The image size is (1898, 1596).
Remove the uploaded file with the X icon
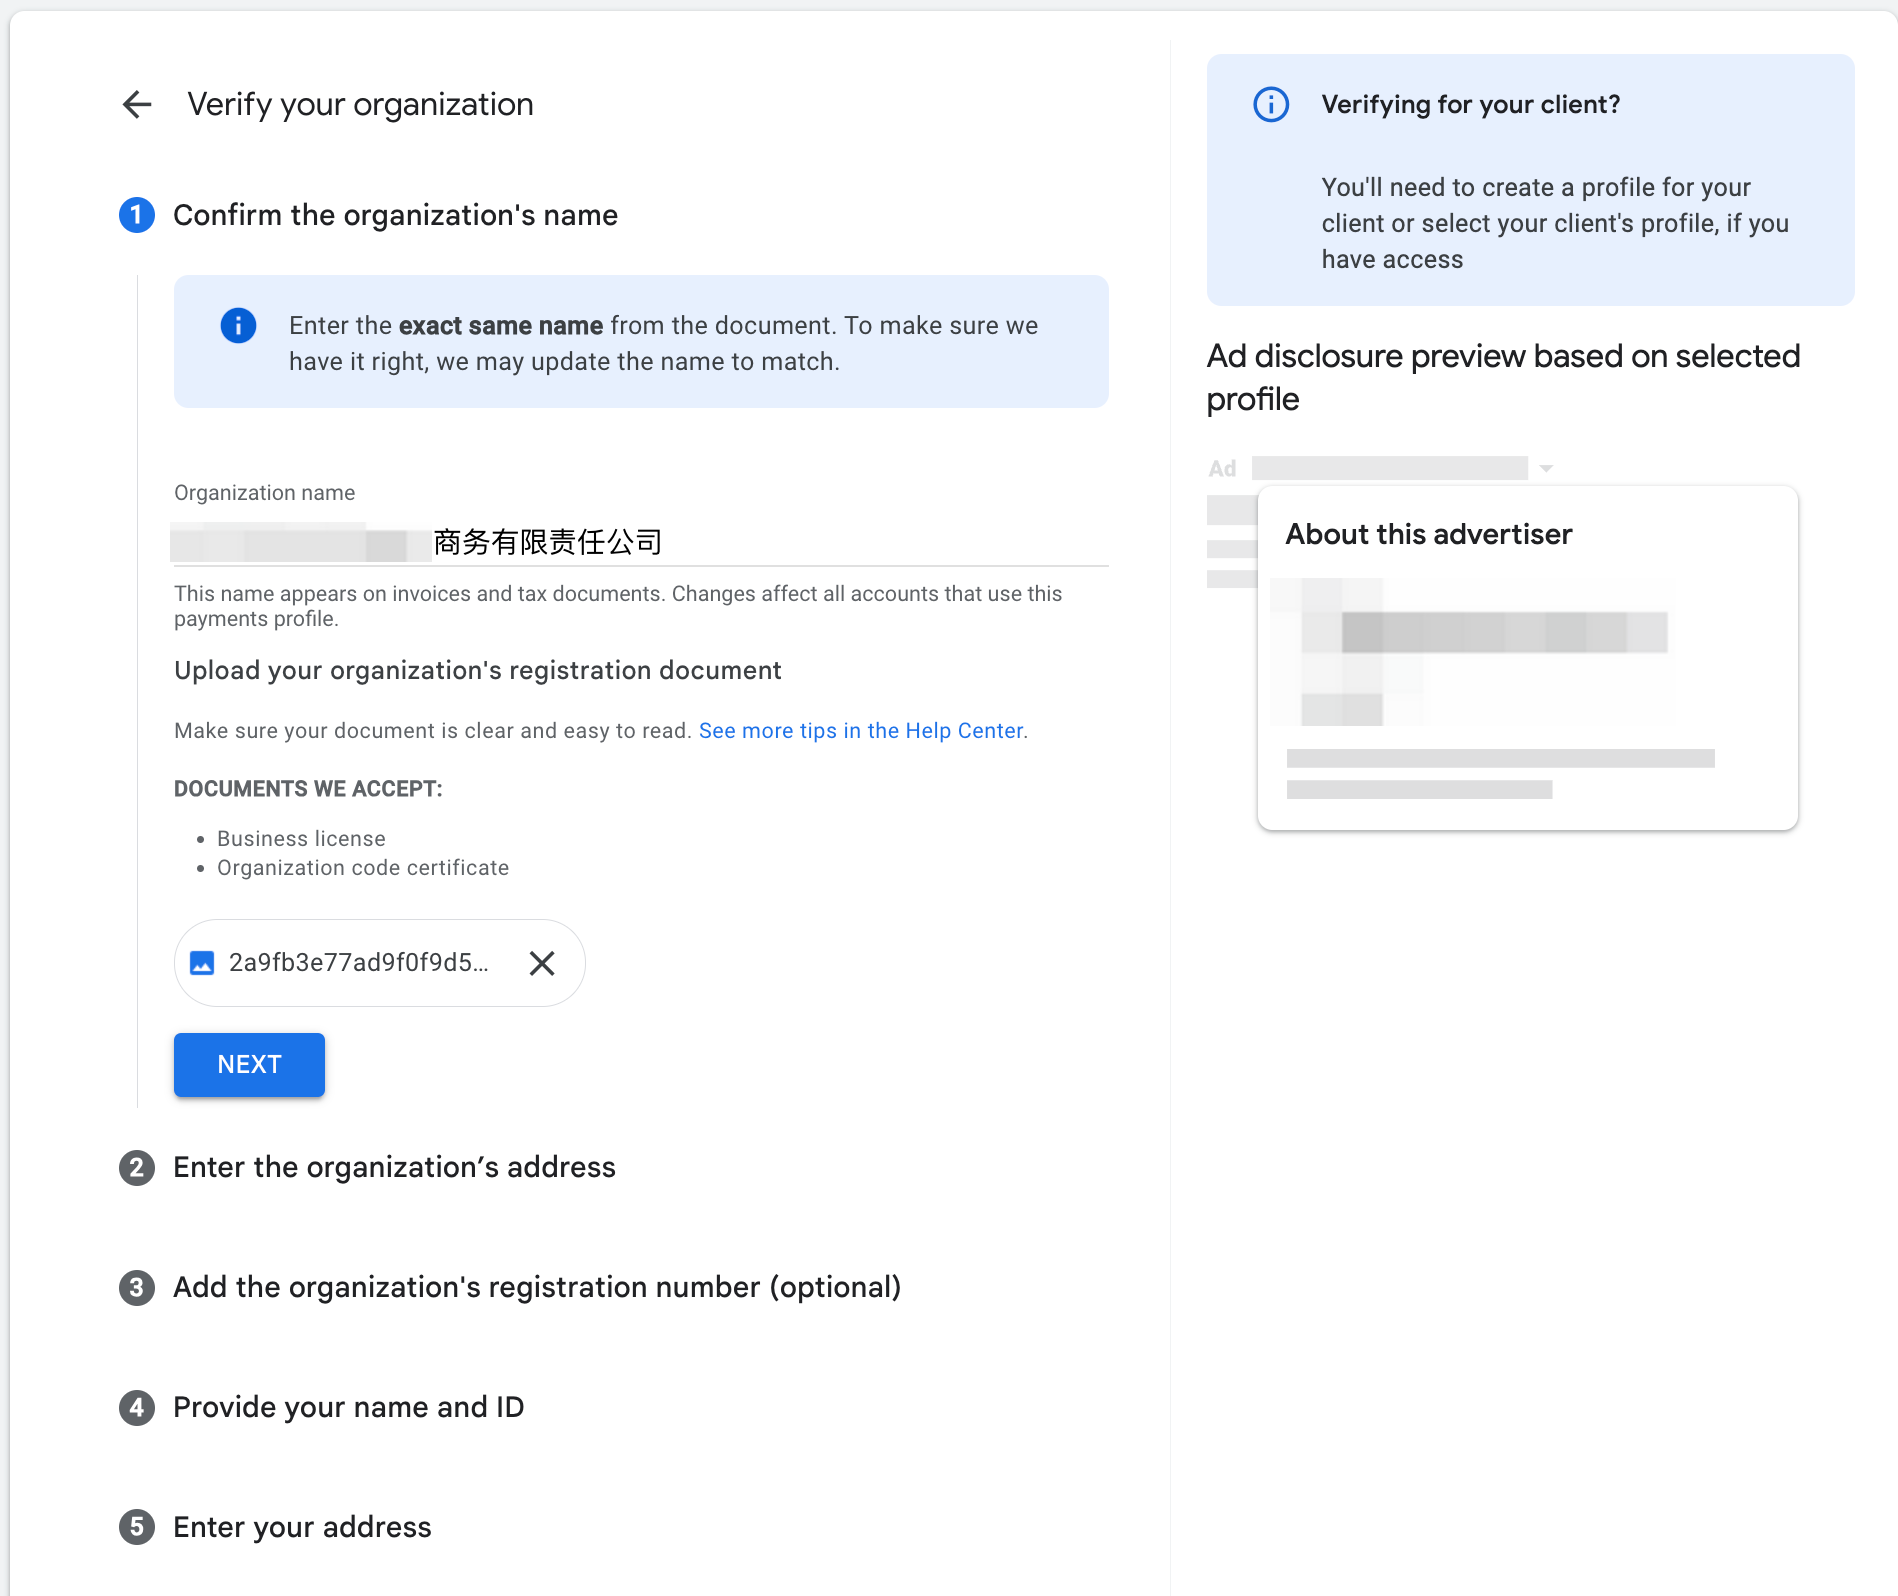(x=542, y=963)
